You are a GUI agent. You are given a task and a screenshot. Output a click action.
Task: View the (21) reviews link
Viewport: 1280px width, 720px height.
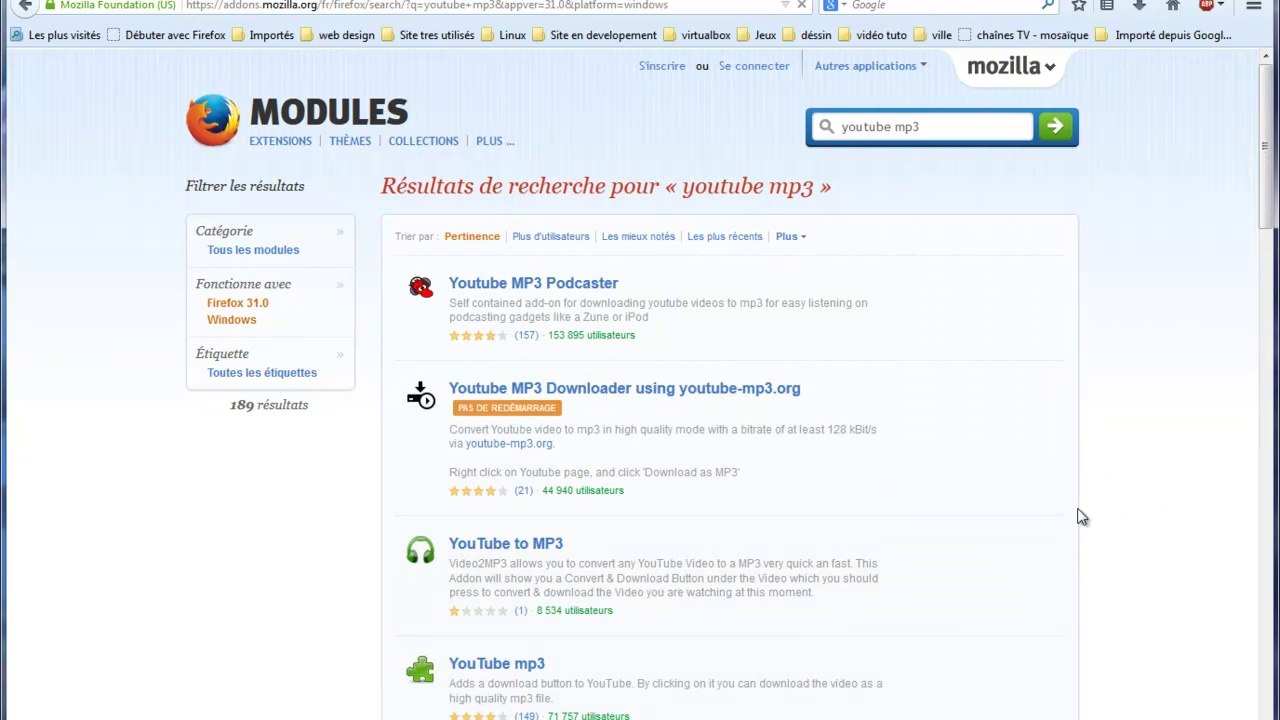pyautogui.click(x=523, y=491)
